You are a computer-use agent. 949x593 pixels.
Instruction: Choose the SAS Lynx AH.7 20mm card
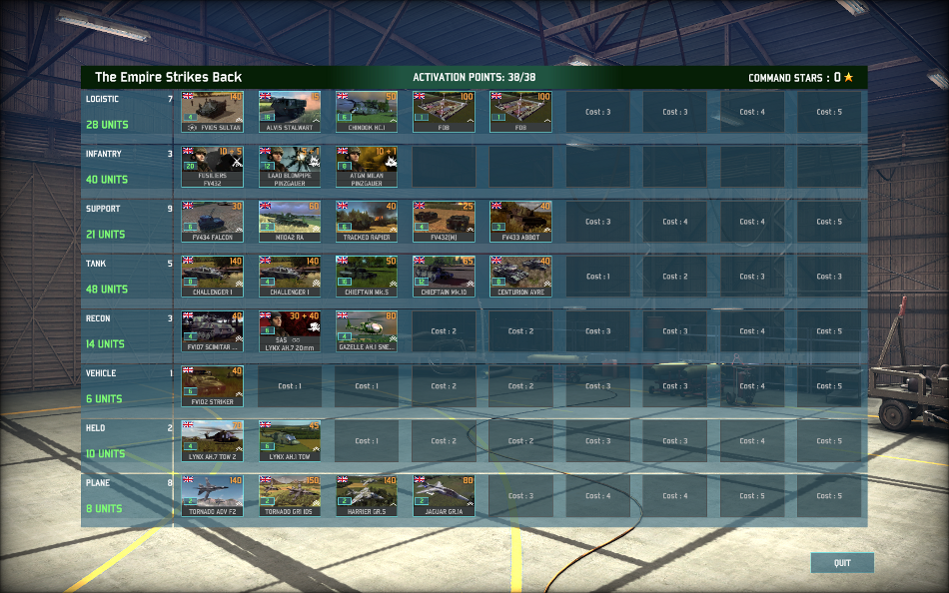(x=289, y=331)
